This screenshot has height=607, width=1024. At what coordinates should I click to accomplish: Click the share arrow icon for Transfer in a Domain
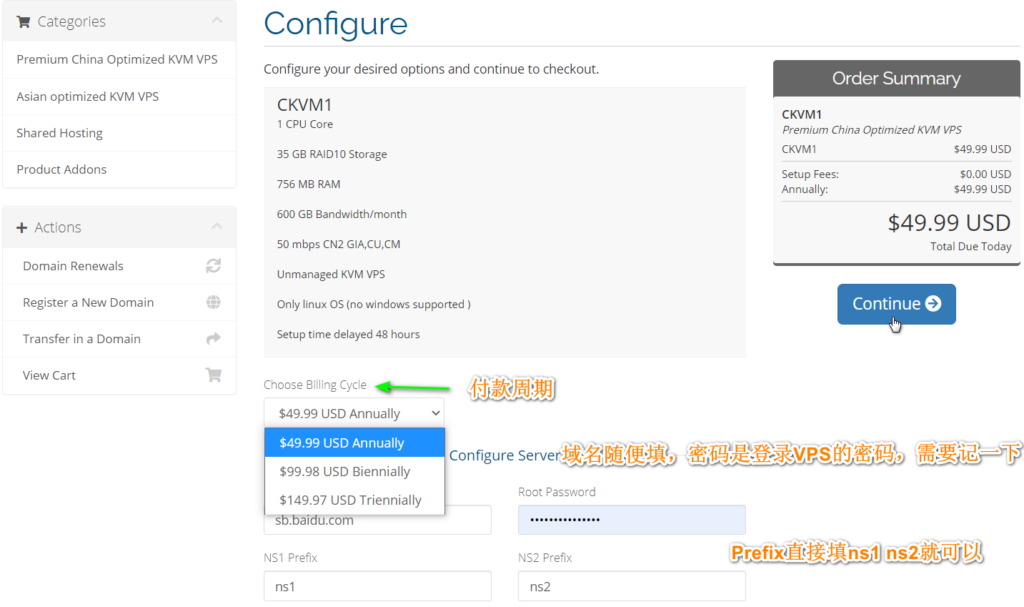tap(214, 338)
